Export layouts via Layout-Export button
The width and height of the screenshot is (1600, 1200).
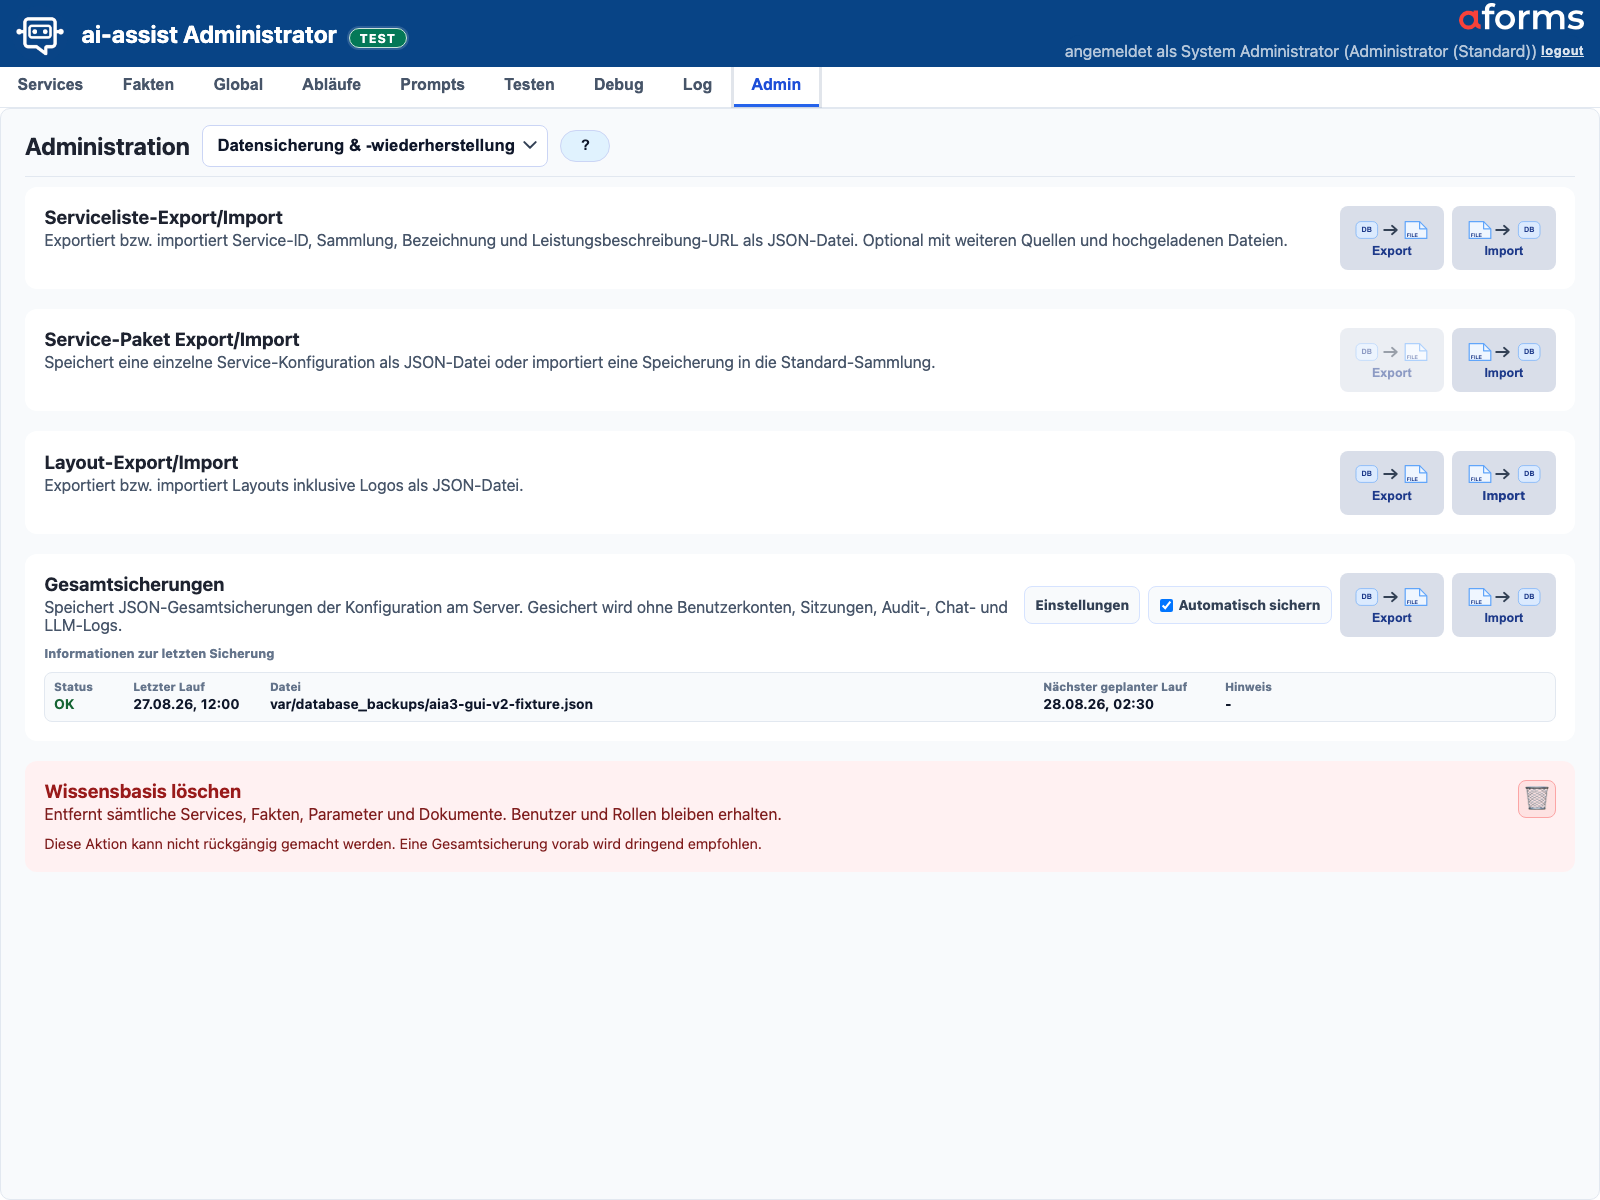point(1391,483)
